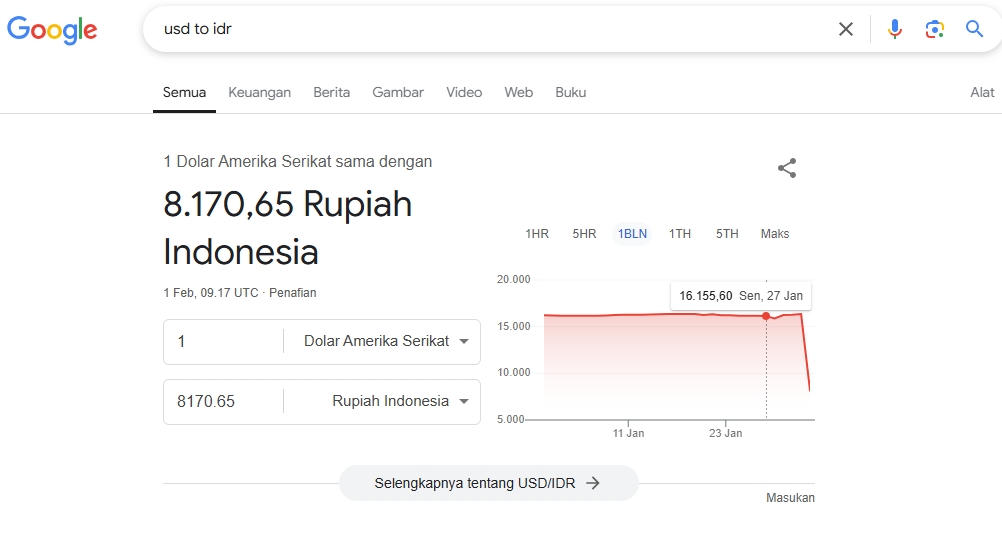This screenshot has width=1002, height=536.
Task: Click the Google logo
Action: 52,30
